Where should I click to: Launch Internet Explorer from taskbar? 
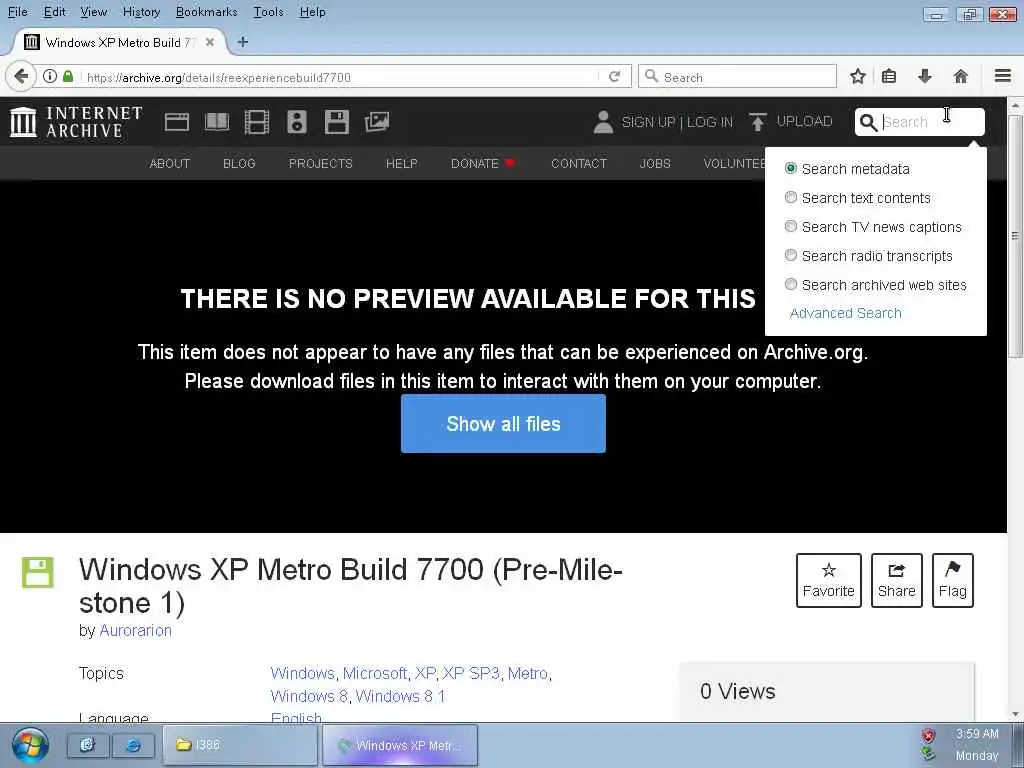click(x=133, y=744)
